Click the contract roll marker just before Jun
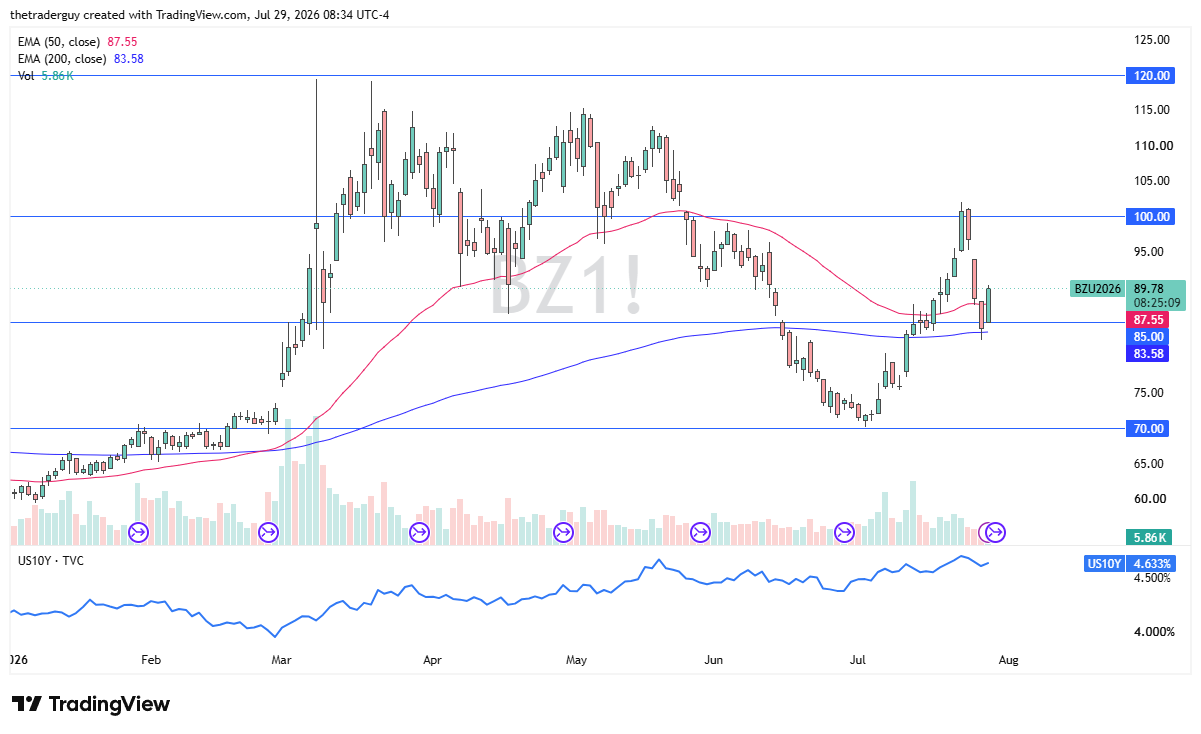Viewport: 1201px width, 734px height. click(x=700, y=533)
